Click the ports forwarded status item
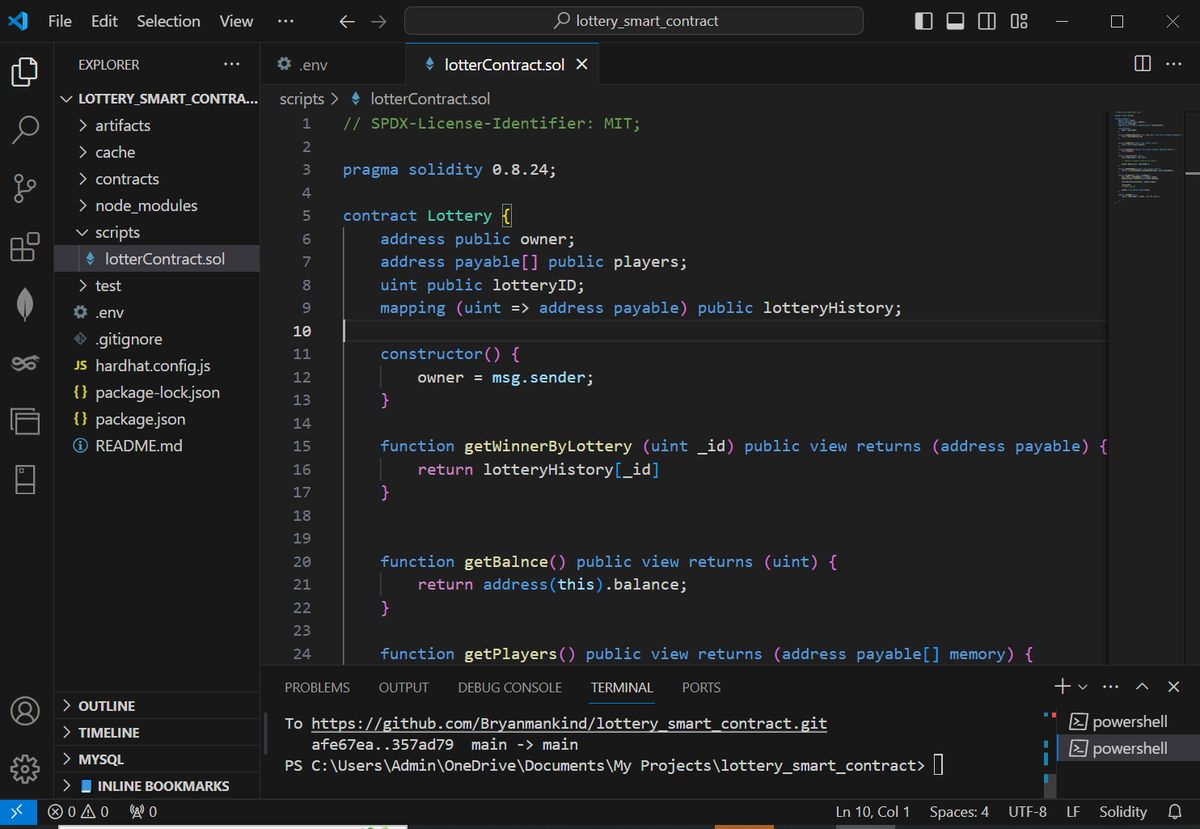The image size is (1200, 829). click(x=143, y=812)
